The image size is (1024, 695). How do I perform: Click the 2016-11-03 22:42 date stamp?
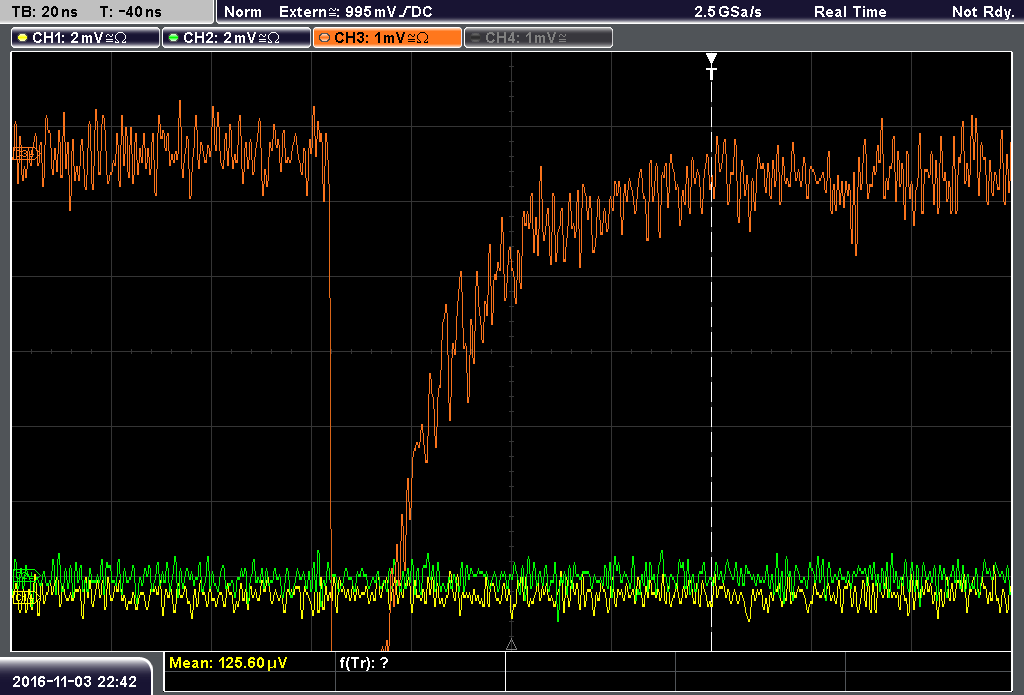coord(74,682)
